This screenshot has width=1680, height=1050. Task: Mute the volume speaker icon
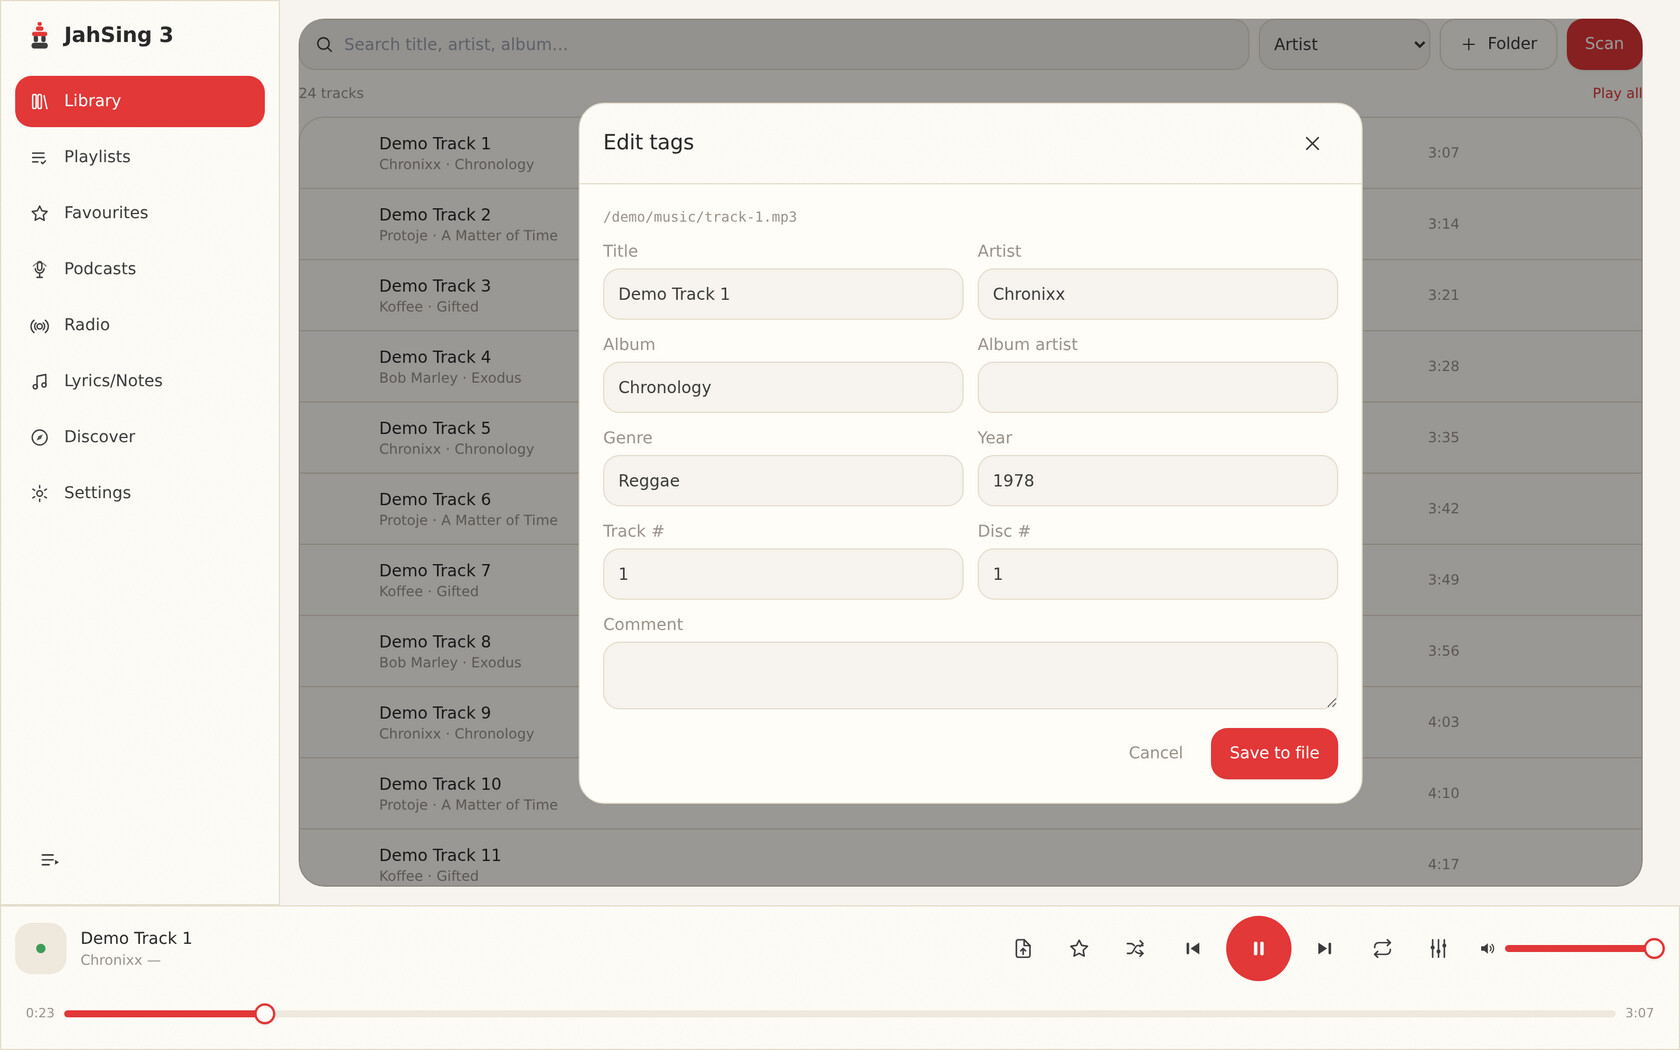coord(1487,948)
